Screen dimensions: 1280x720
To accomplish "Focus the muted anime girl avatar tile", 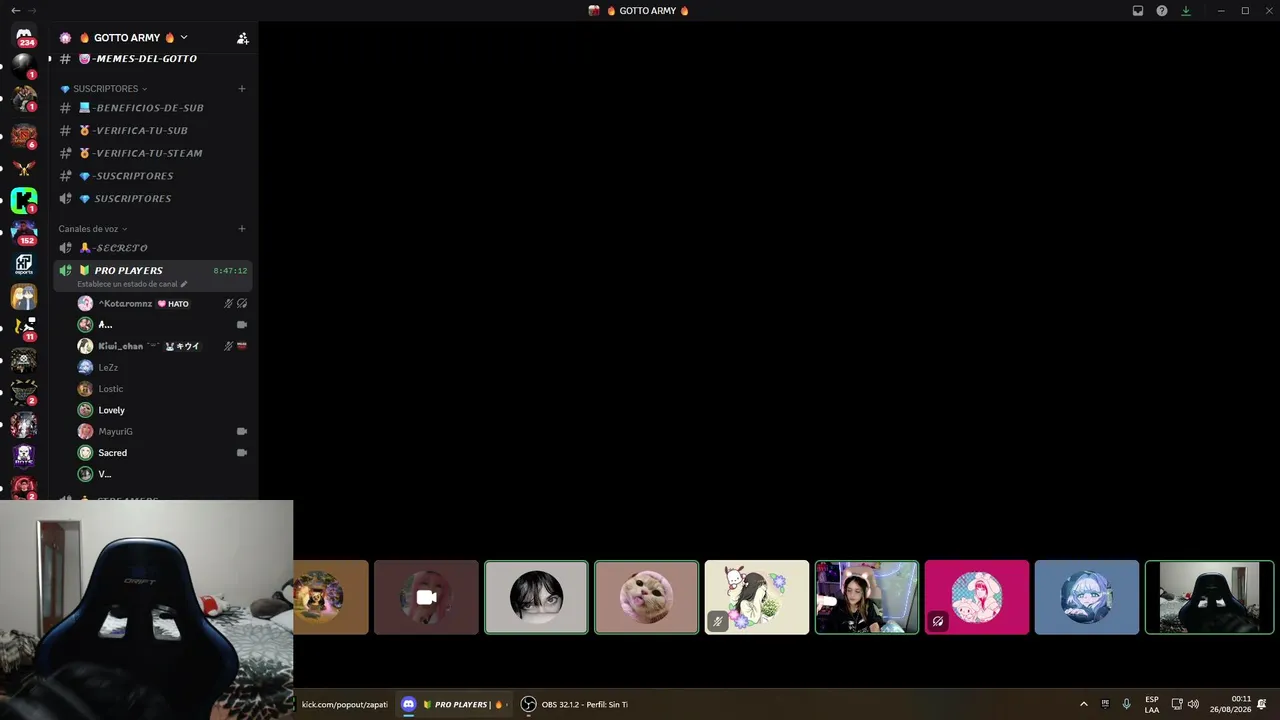I will click(756, 597).
